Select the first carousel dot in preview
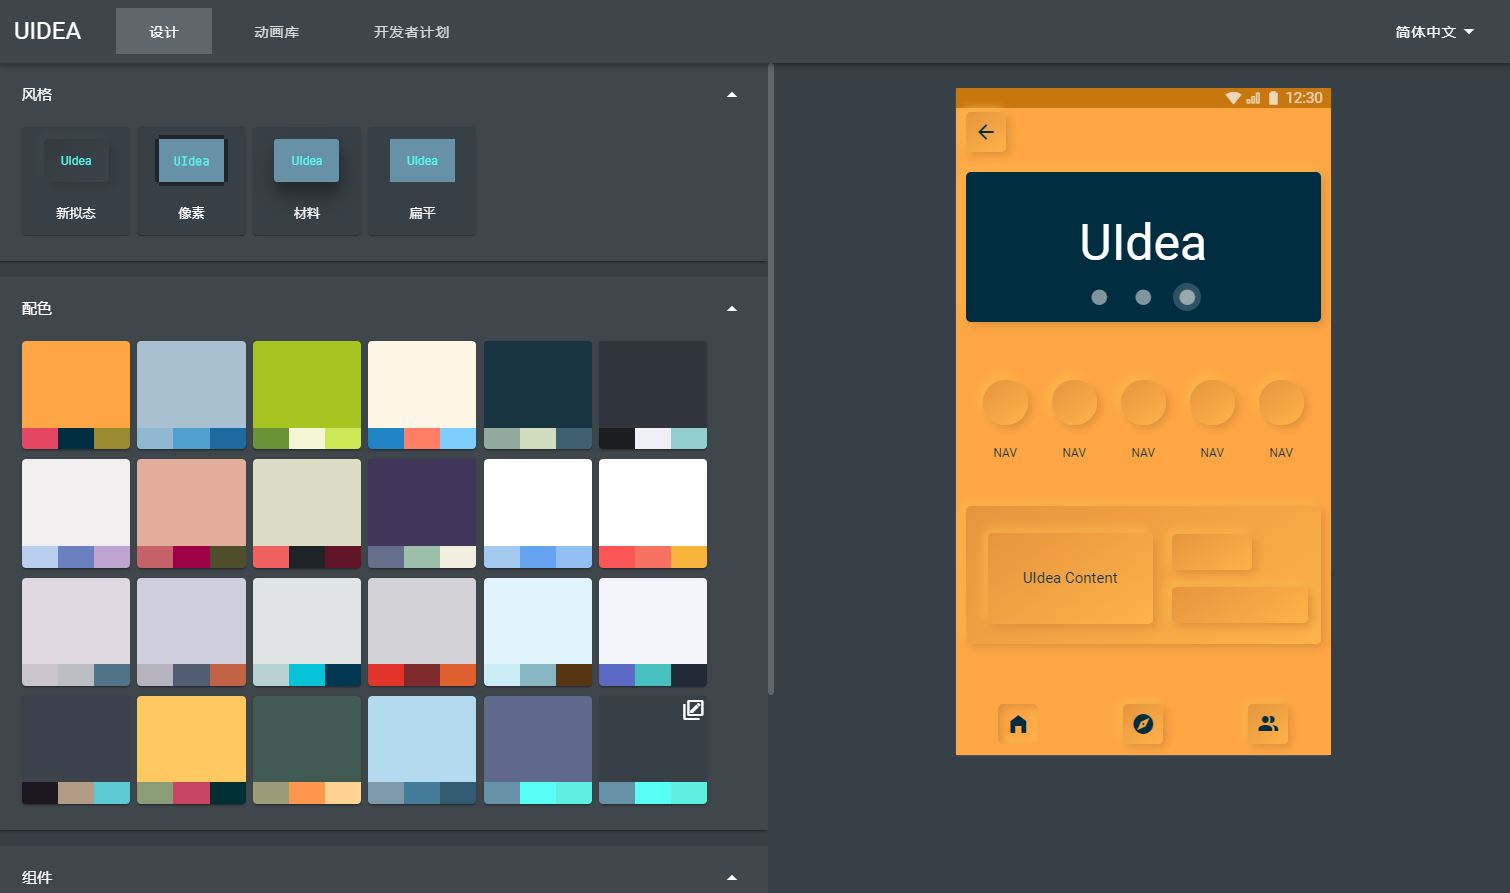 pos(1099,297)
